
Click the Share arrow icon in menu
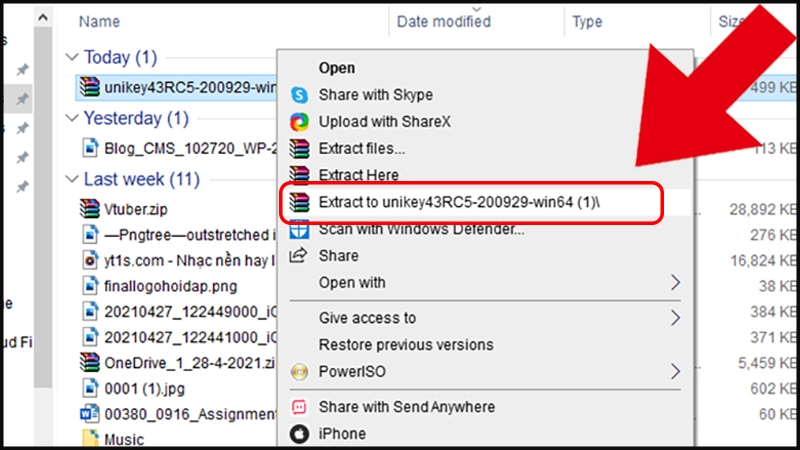coord(299,256)
